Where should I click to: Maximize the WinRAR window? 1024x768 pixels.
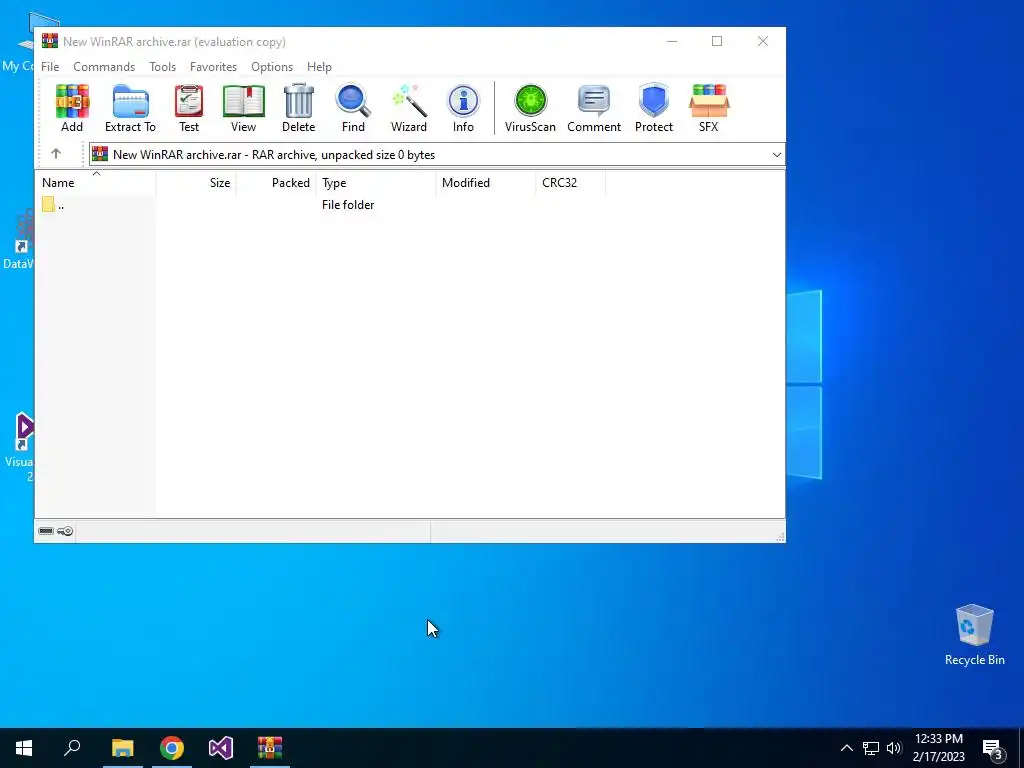[x=717, y=41]
